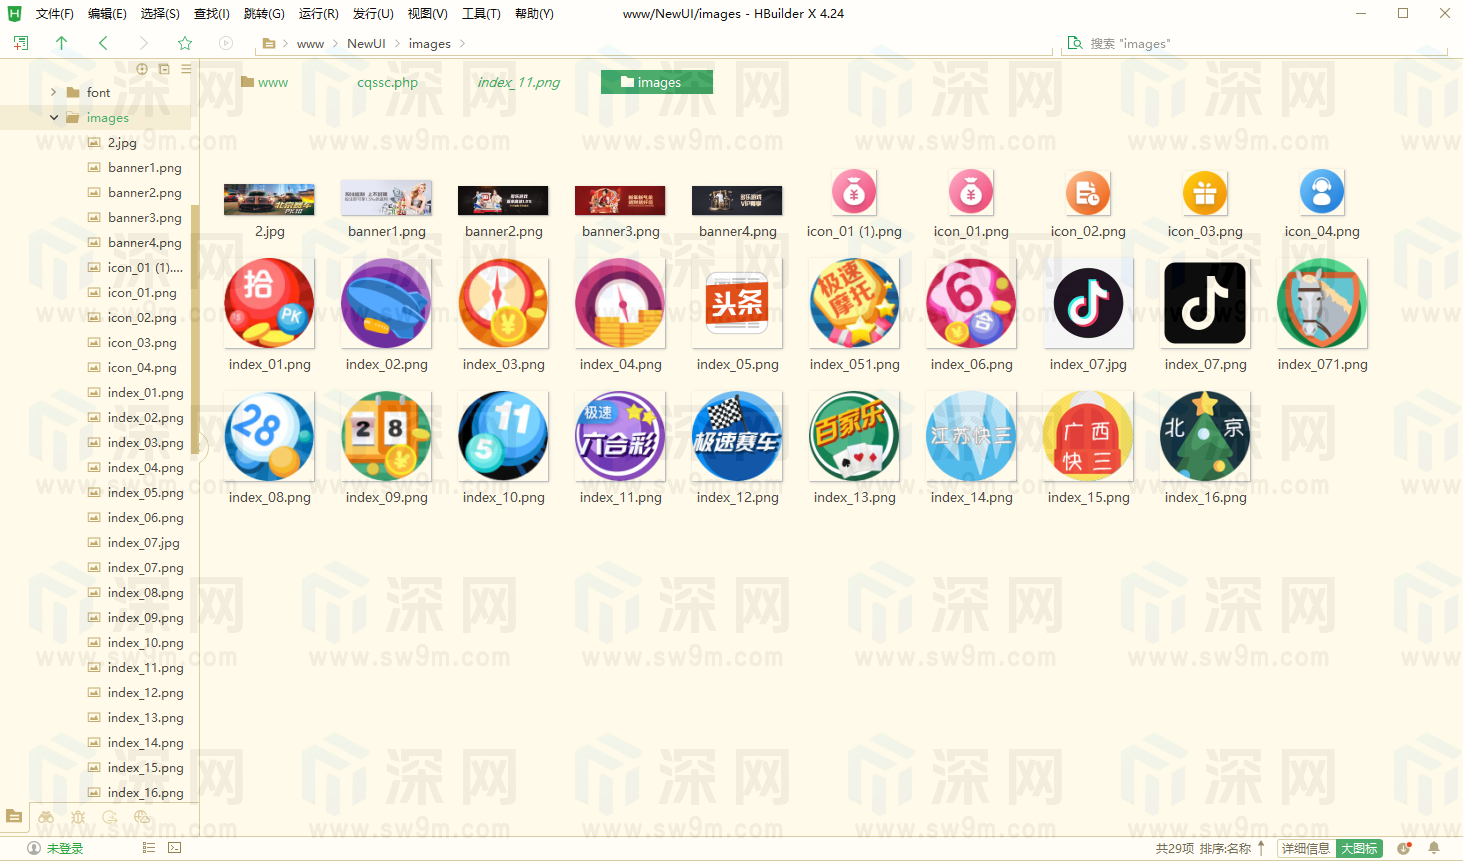Select the index_07.png TikTok thumbnail
The height and width of the screenshot is (861, 1463).
[x=1205, y=303]
